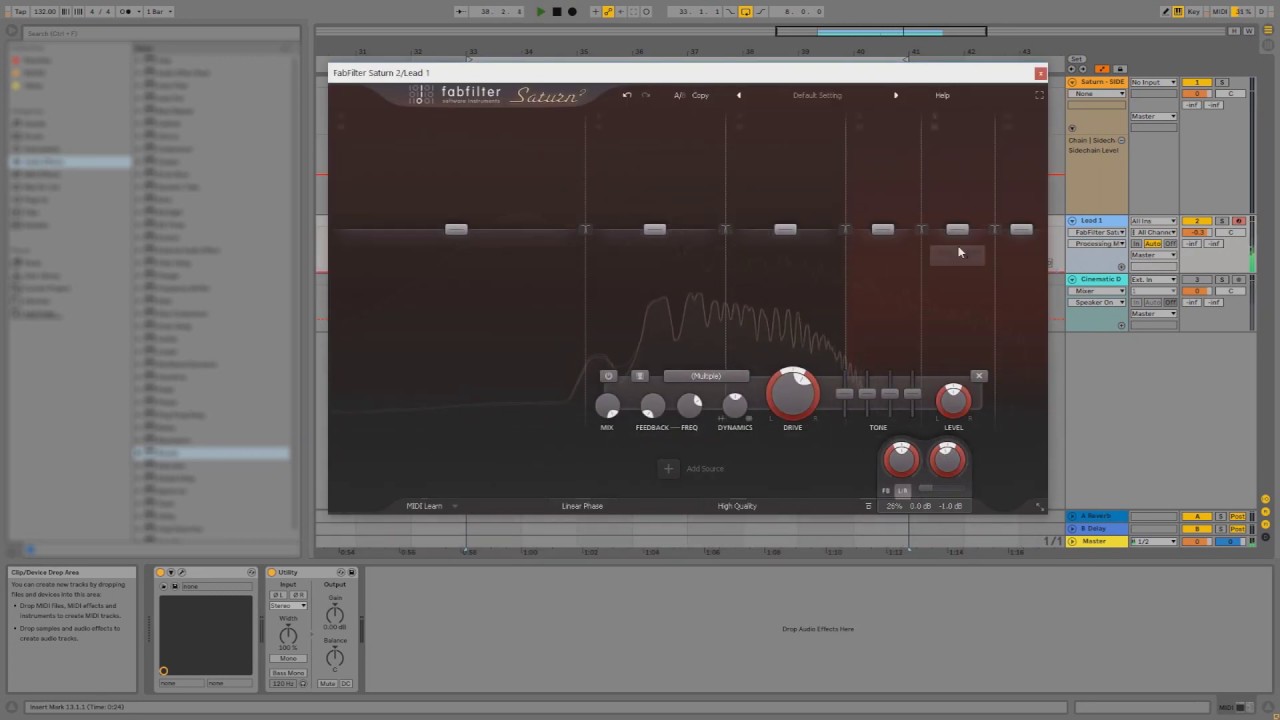
Task: Open the (Multiple) distortion style dropdown
Action: click(706, 376)
